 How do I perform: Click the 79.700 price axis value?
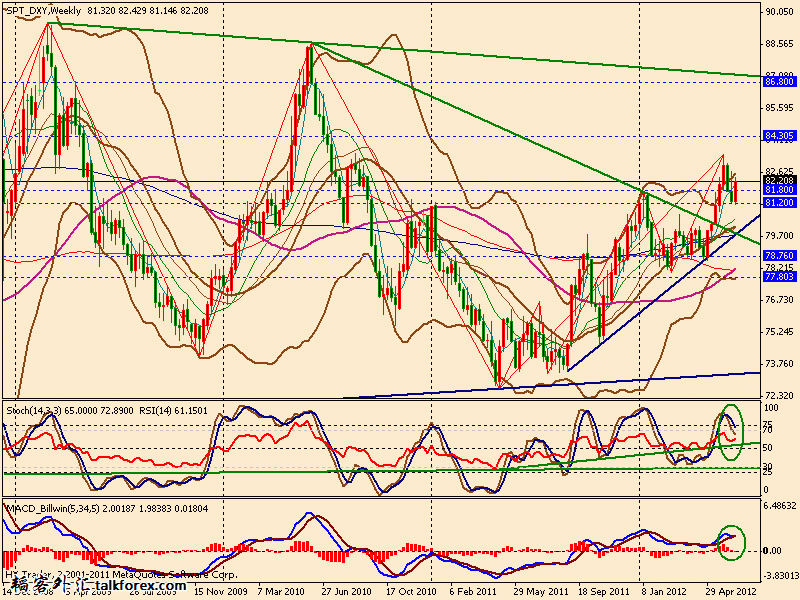pyautogui.click(x=780, y=236)
